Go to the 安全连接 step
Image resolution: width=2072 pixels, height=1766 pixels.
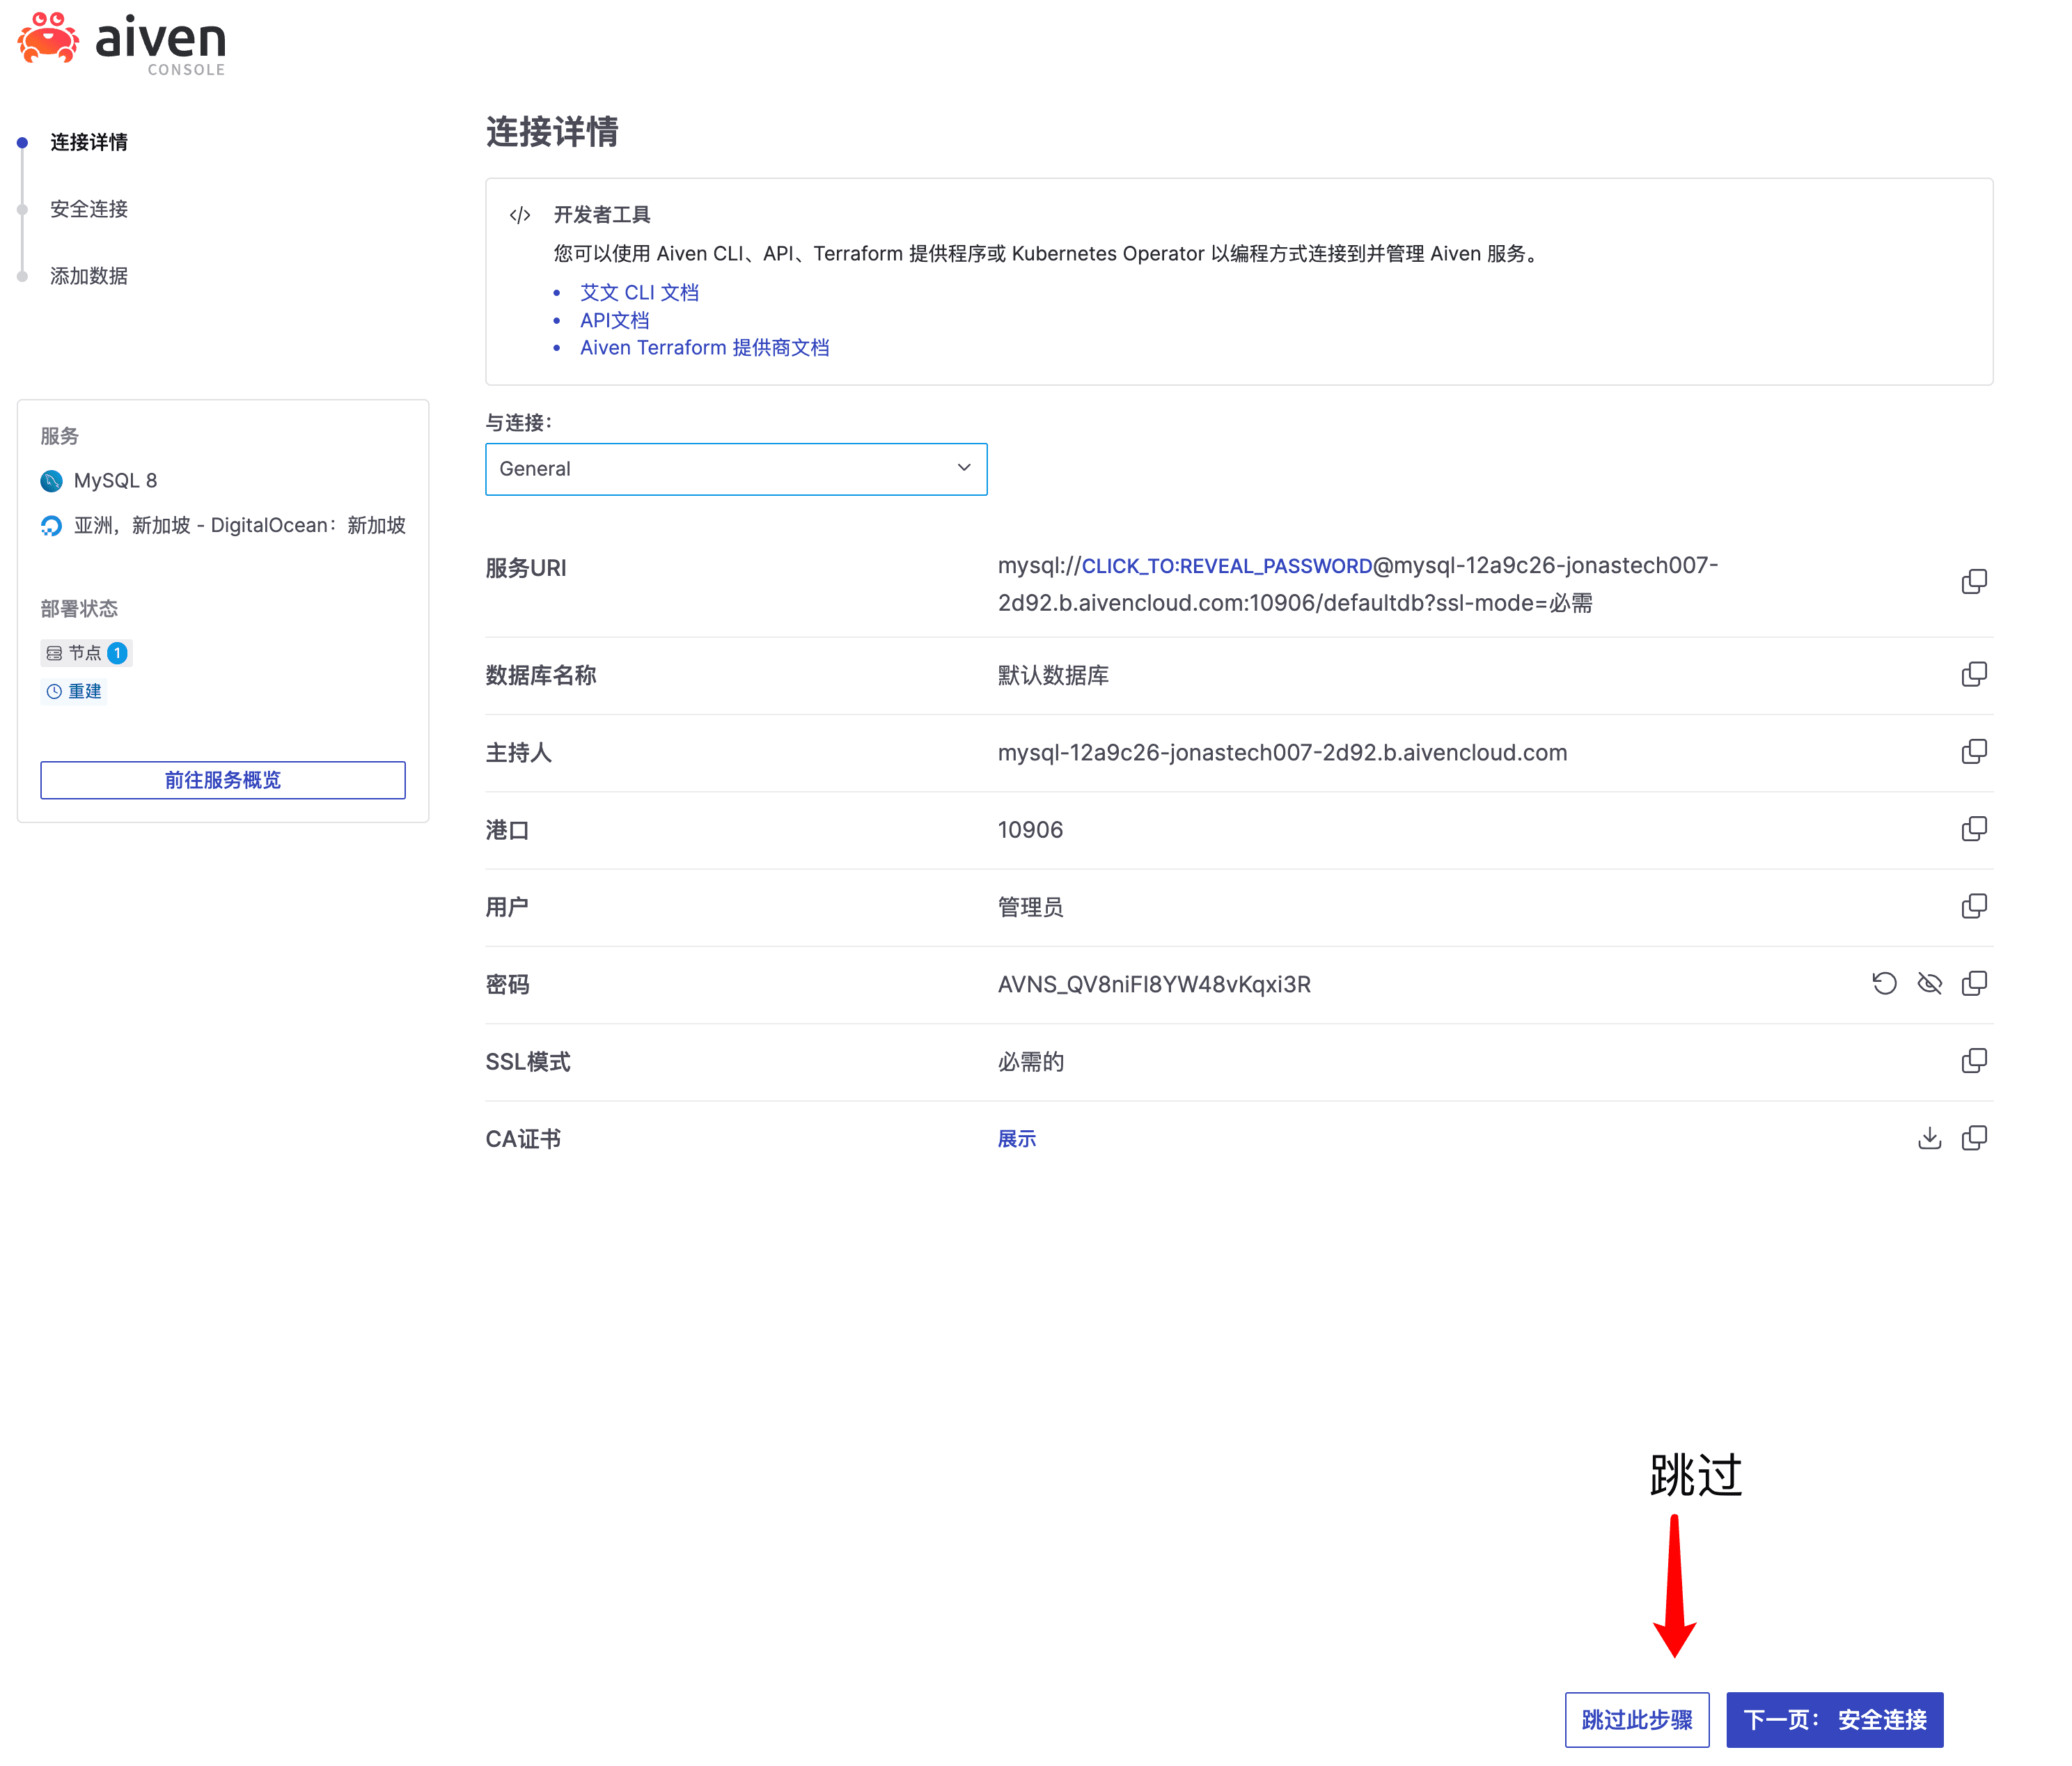pos(89,209)
